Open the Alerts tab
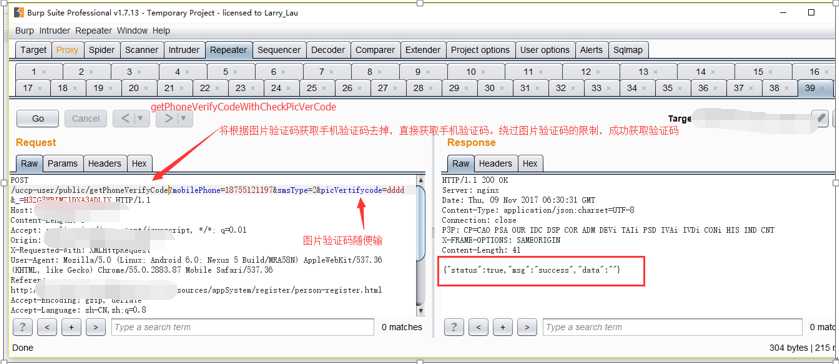Viewport: 839px width, 364px height. pos(591,50)
